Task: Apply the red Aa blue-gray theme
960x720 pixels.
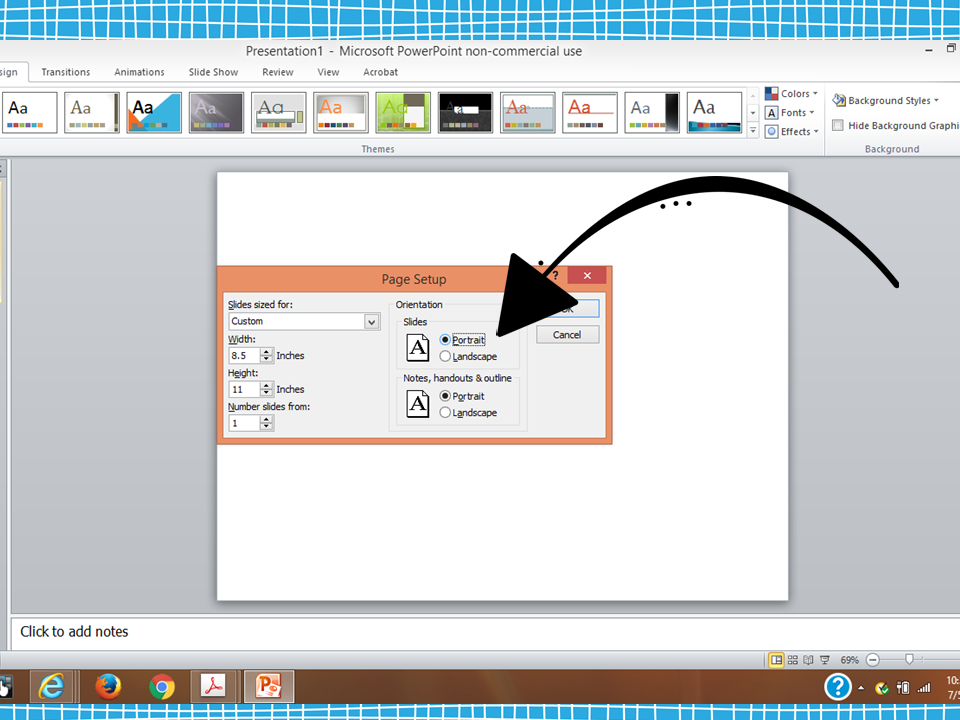Action: coord(528,113)
